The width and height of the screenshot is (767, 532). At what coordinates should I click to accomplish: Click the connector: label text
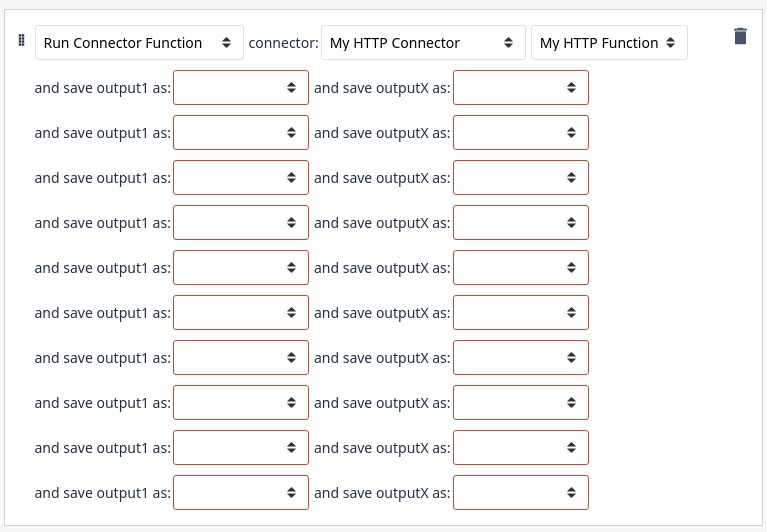pos(283,43)
